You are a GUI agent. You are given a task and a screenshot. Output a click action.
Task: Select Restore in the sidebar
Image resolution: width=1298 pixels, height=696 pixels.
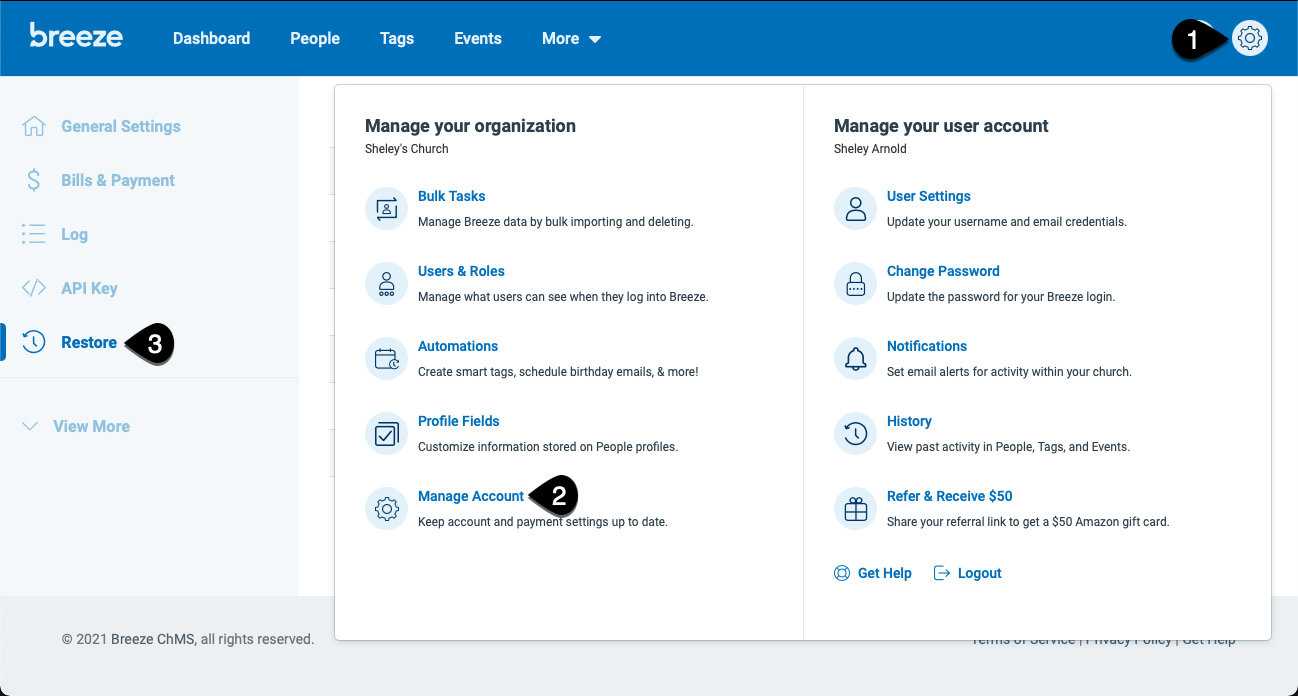[x=89, y=342]
